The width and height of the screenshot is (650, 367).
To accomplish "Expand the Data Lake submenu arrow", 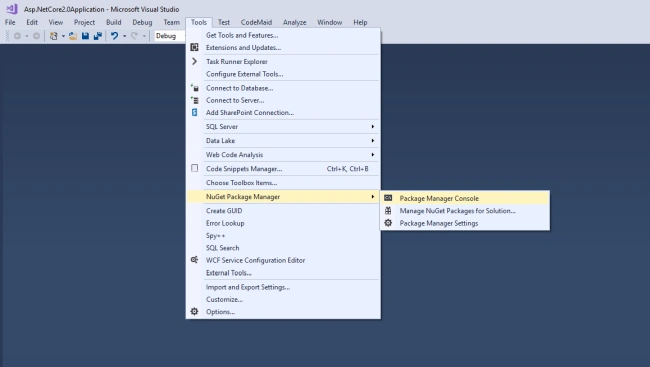I will point(373,141).
